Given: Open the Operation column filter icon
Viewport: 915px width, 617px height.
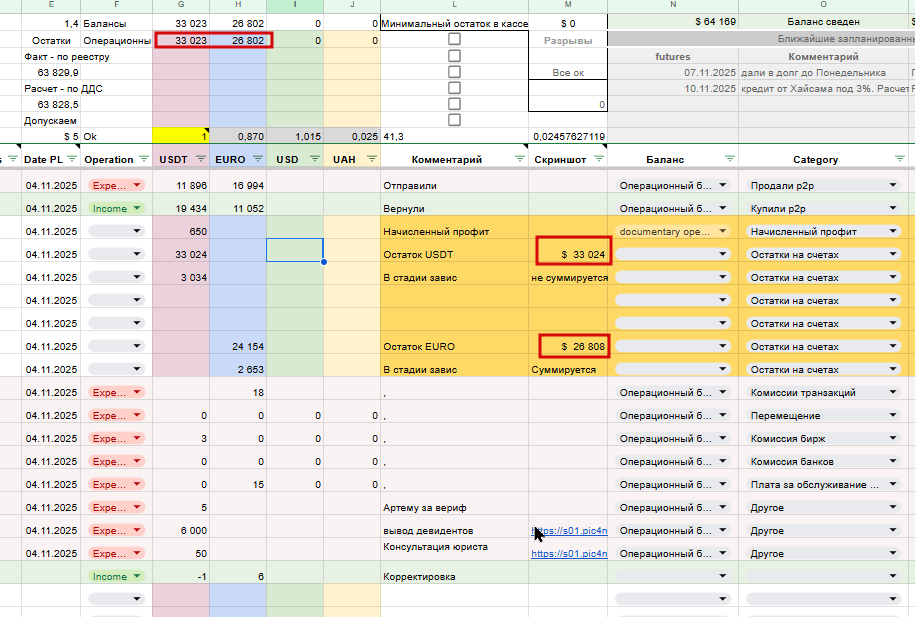Looking at the screenshot, I should click(x=144, y=159).
